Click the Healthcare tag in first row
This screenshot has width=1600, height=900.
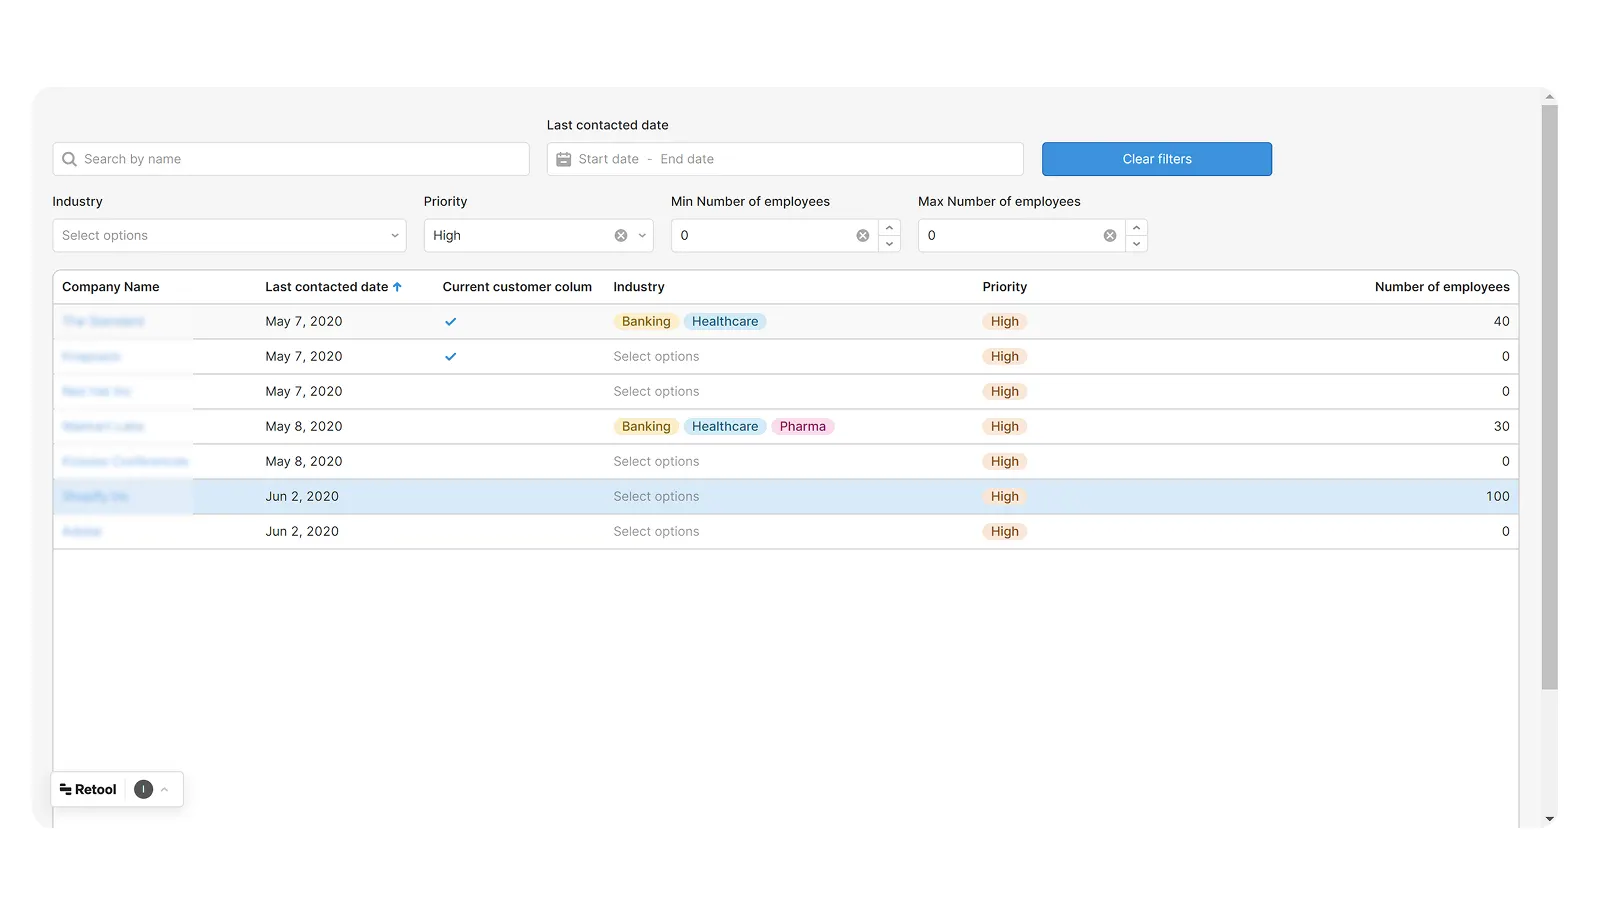(x=725, y=322)
